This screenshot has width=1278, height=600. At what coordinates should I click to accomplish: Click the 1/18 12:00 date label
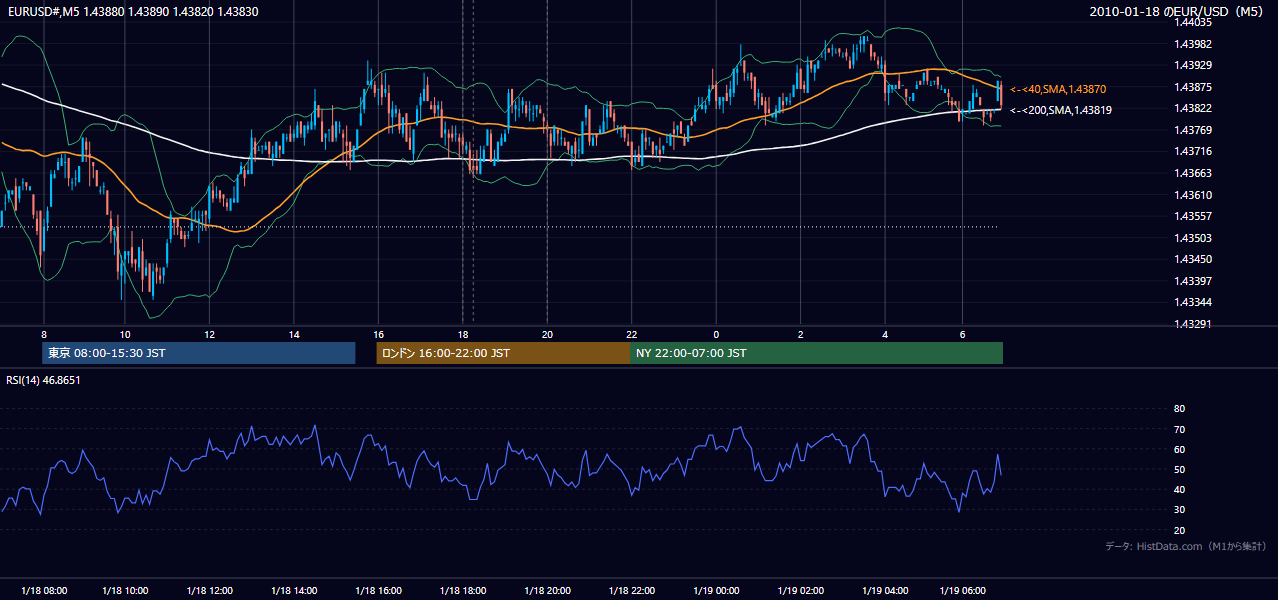click(211, 591)
